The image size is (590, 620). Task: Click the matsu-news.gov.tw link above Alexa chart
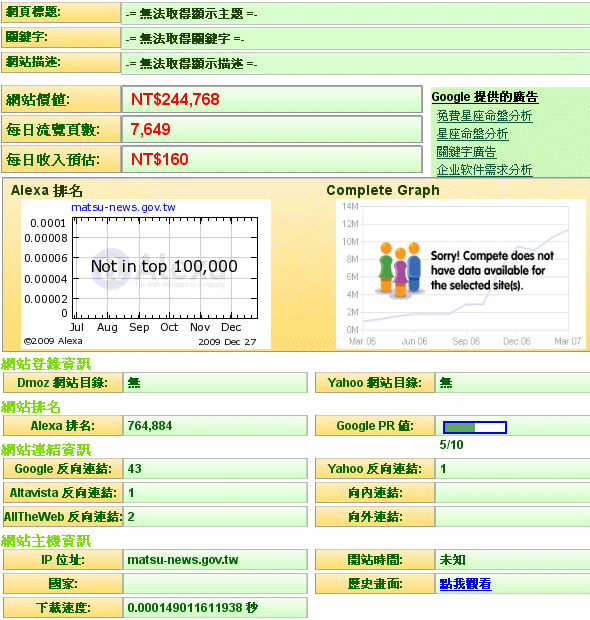click(123, 207)
